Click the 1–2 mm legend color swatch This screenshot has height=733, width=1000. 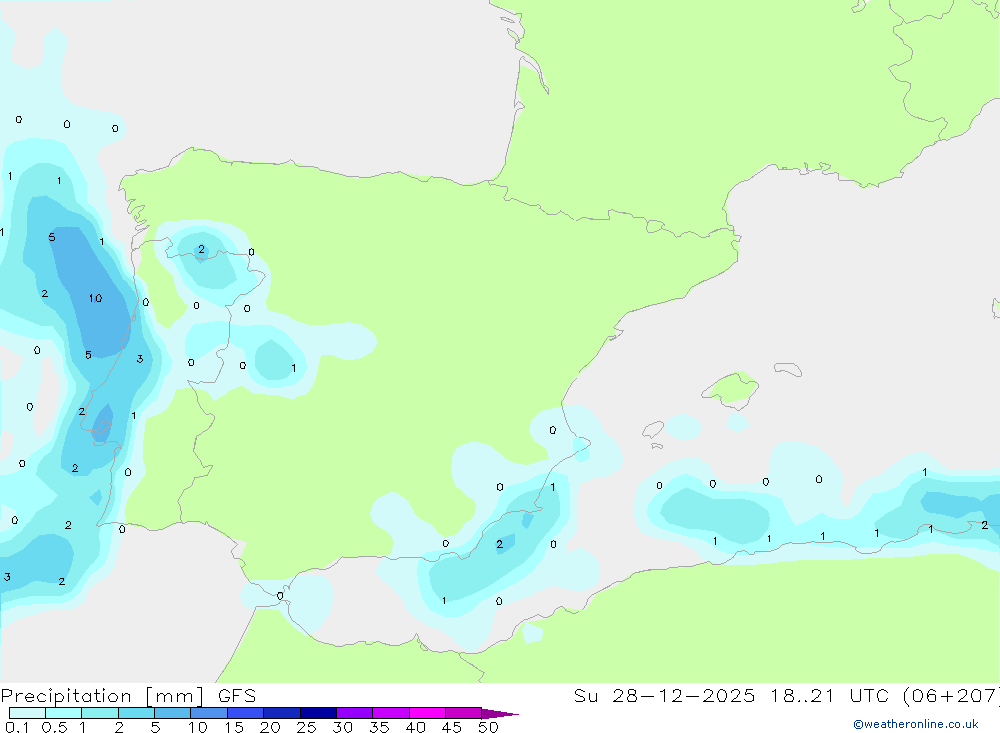point(99,713)
